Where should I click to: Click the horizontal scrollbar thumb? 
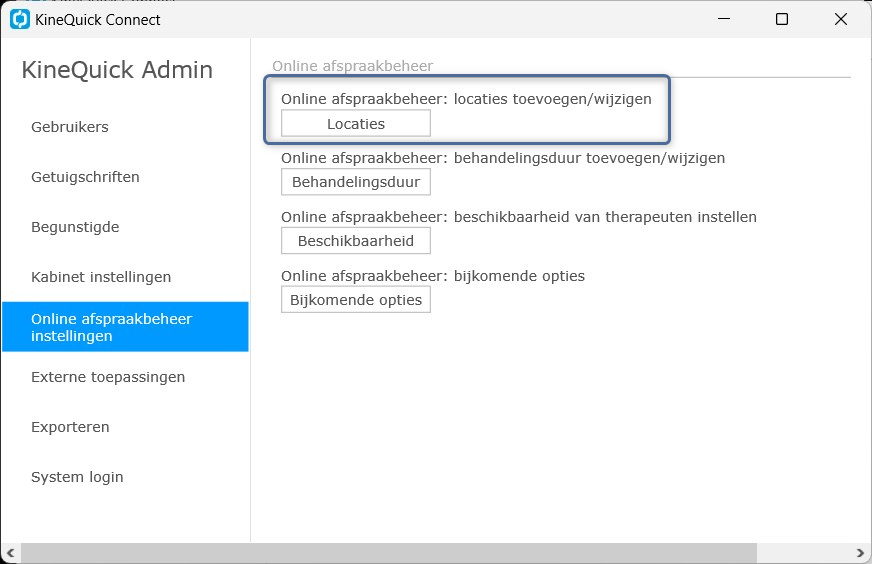coord(389,553)
